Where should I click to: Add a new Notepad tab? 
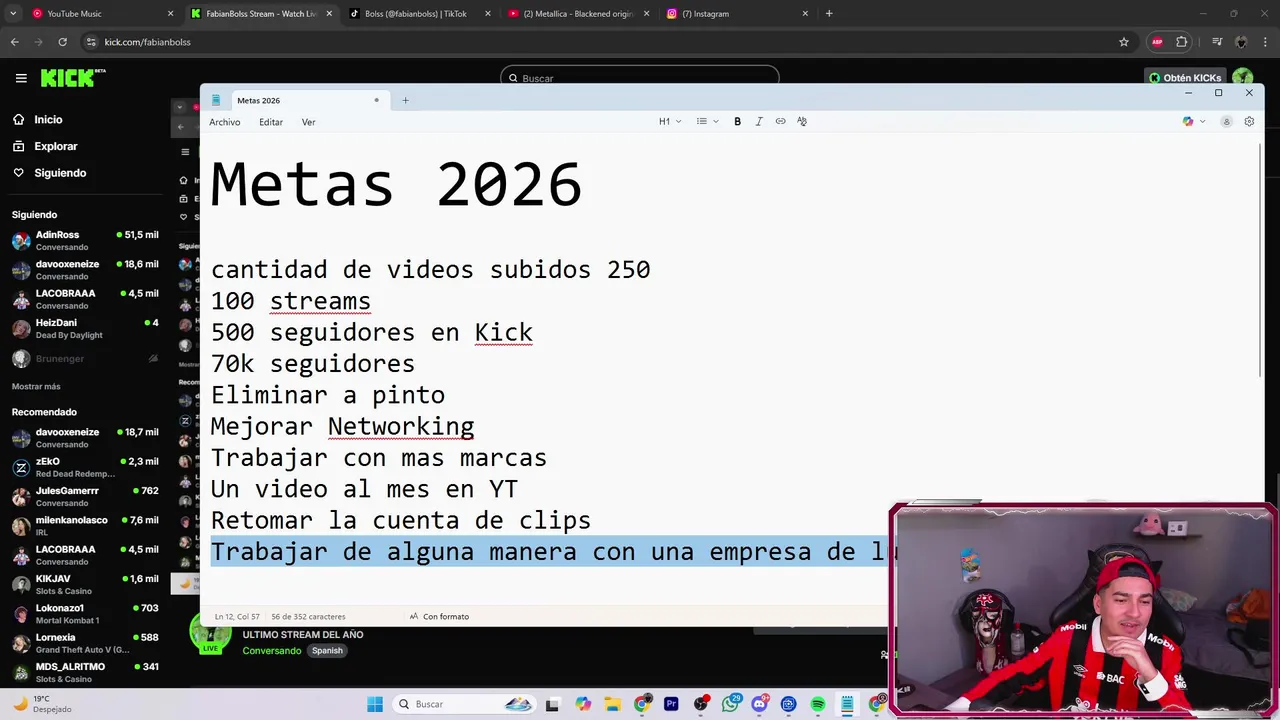405,100
